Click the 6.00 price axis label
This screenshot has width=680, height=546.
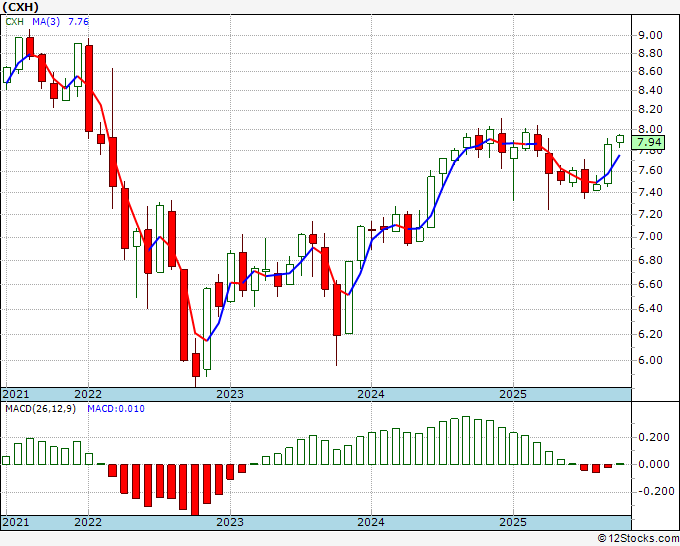(x=650, y=360)
